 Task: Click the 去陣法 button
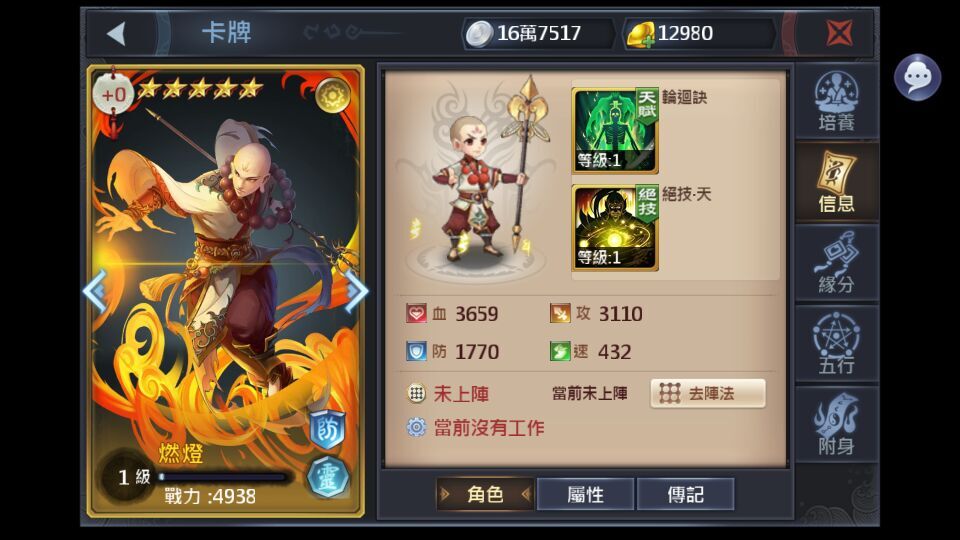(x=708, y=393)
